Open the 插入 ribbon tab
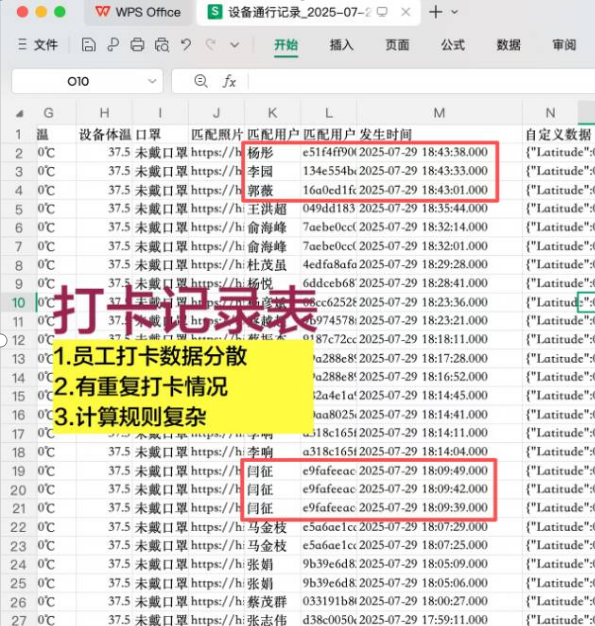The width and height of the screenshot is (595, 626). click(341, 45)
